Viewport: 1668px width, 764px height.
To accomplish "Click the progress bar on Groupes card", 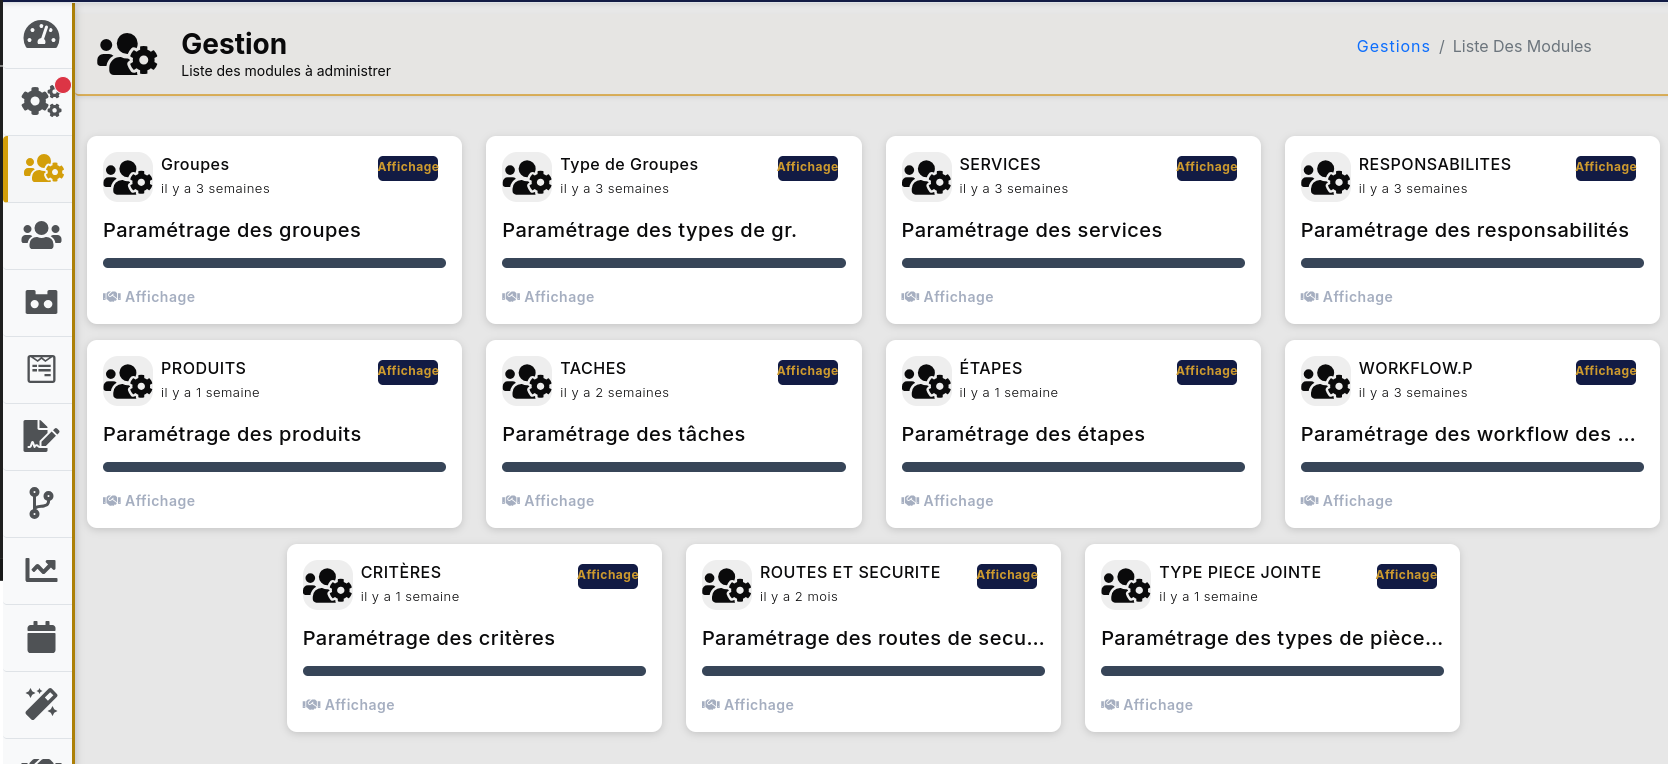I will [274, 263].
